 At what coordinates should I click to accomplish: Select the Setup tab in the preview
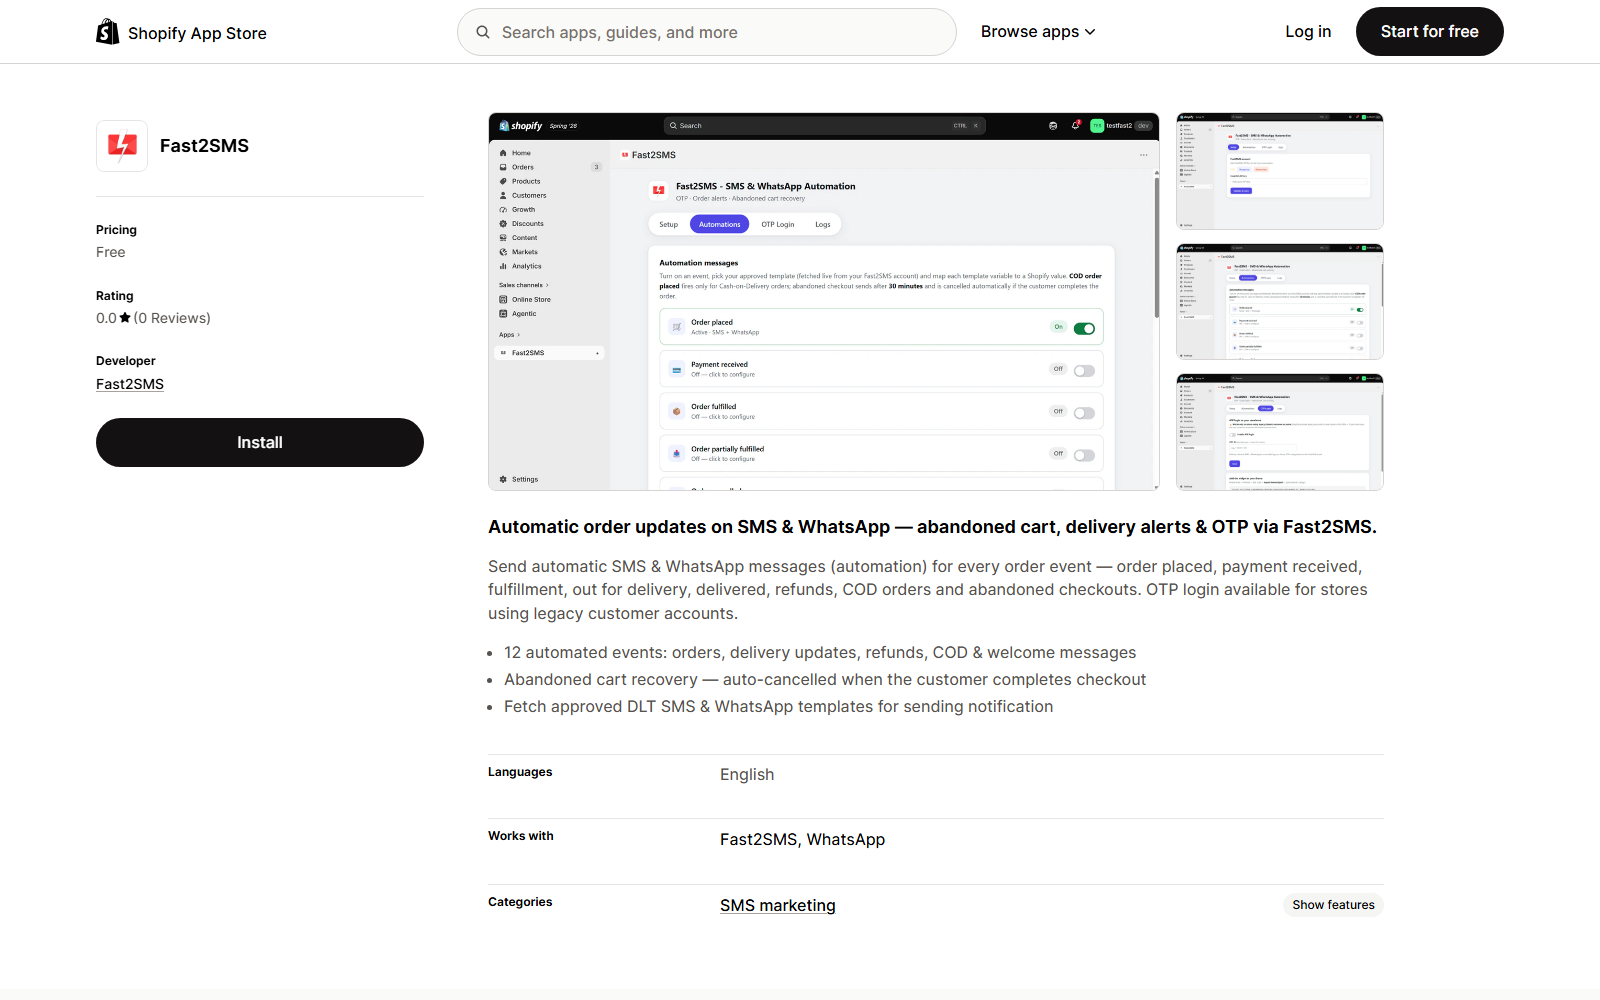pyautogui.click(x=668, y=224)
